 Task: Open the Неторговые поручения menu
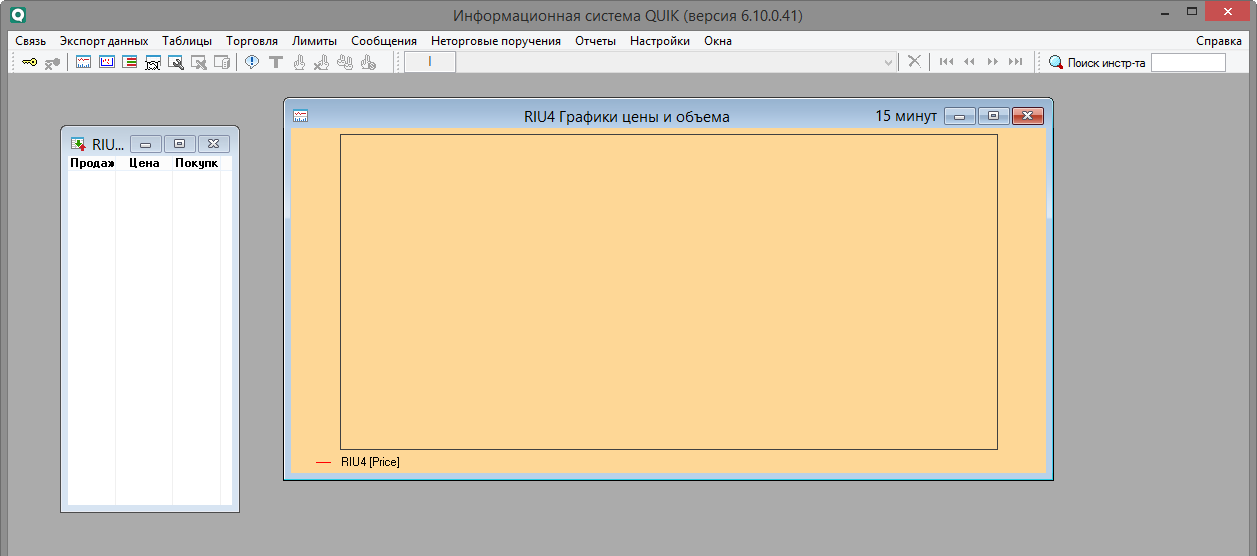pos(496,41)
